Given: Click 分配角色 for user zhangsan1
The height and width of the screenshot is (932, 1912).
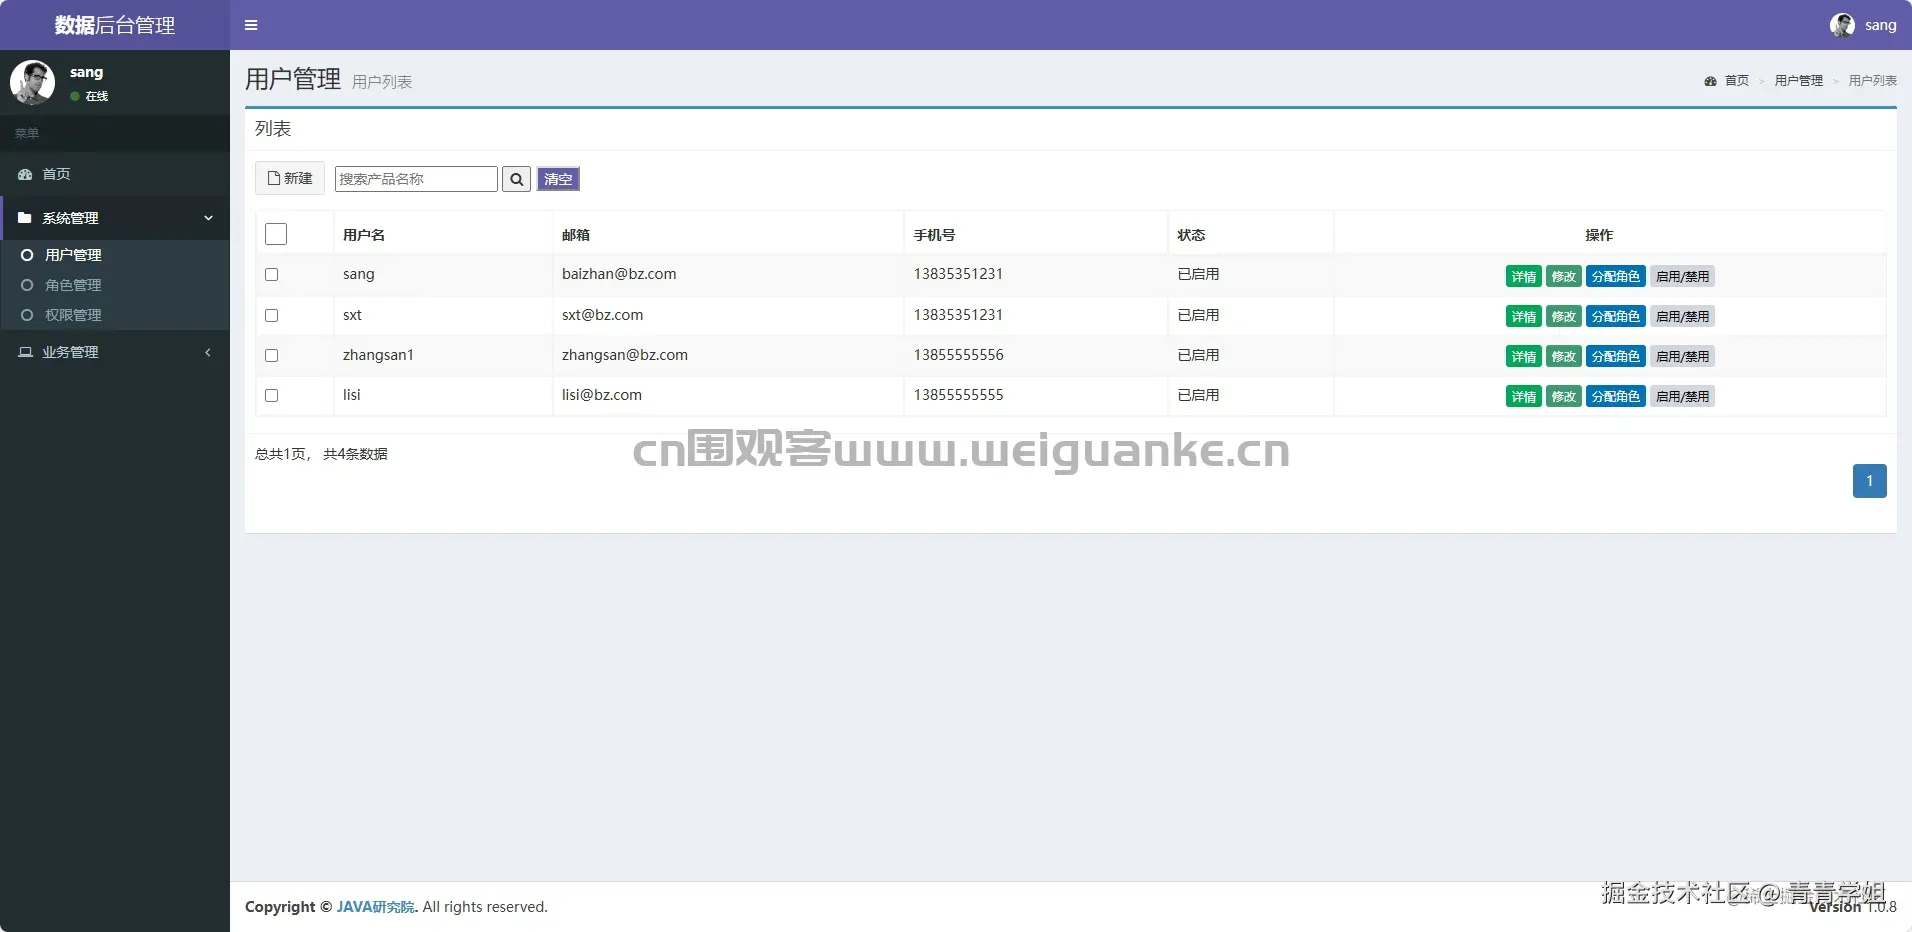Looking at the screenshot, I should 1616,356.
